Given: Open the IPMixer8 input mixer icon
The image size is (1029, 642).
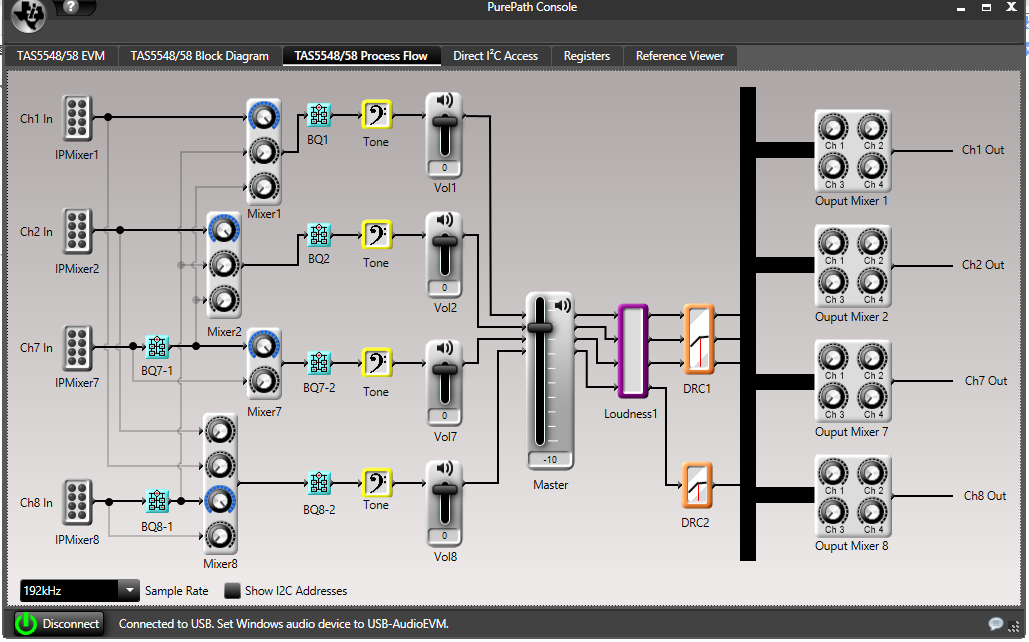Looking at the screenshot, I should tap(77, 502).
